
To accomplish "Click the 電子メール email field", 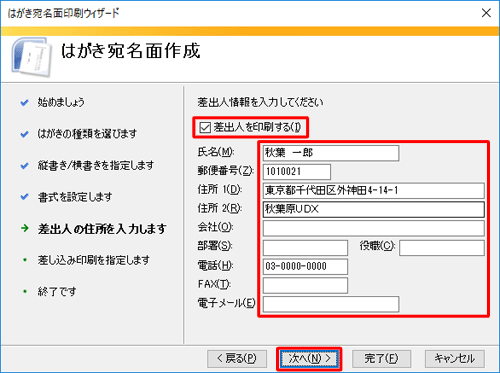I will (x=331, y=304).
